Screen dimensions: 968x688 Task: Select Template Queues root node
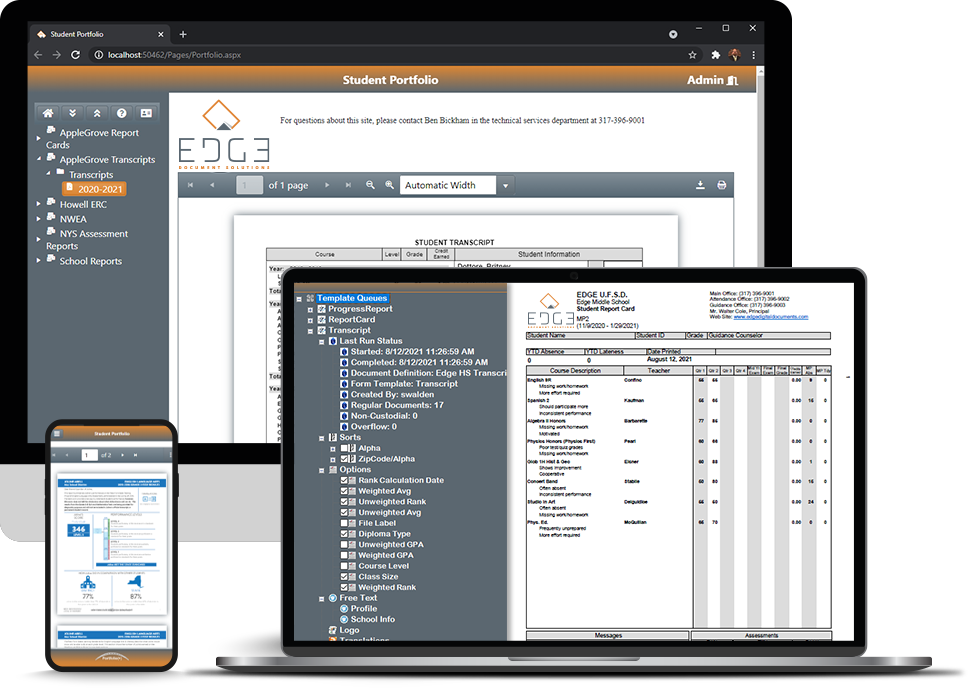pyautogui.click(x=352, y=298)
